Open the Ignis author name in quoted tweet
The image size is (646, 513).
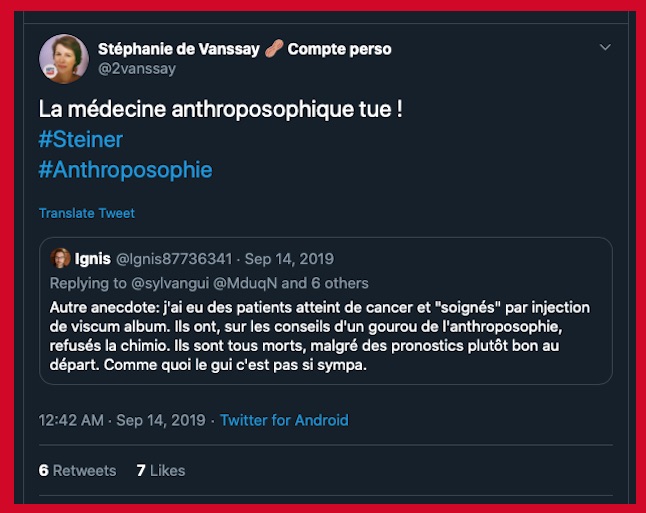point(93,259)
